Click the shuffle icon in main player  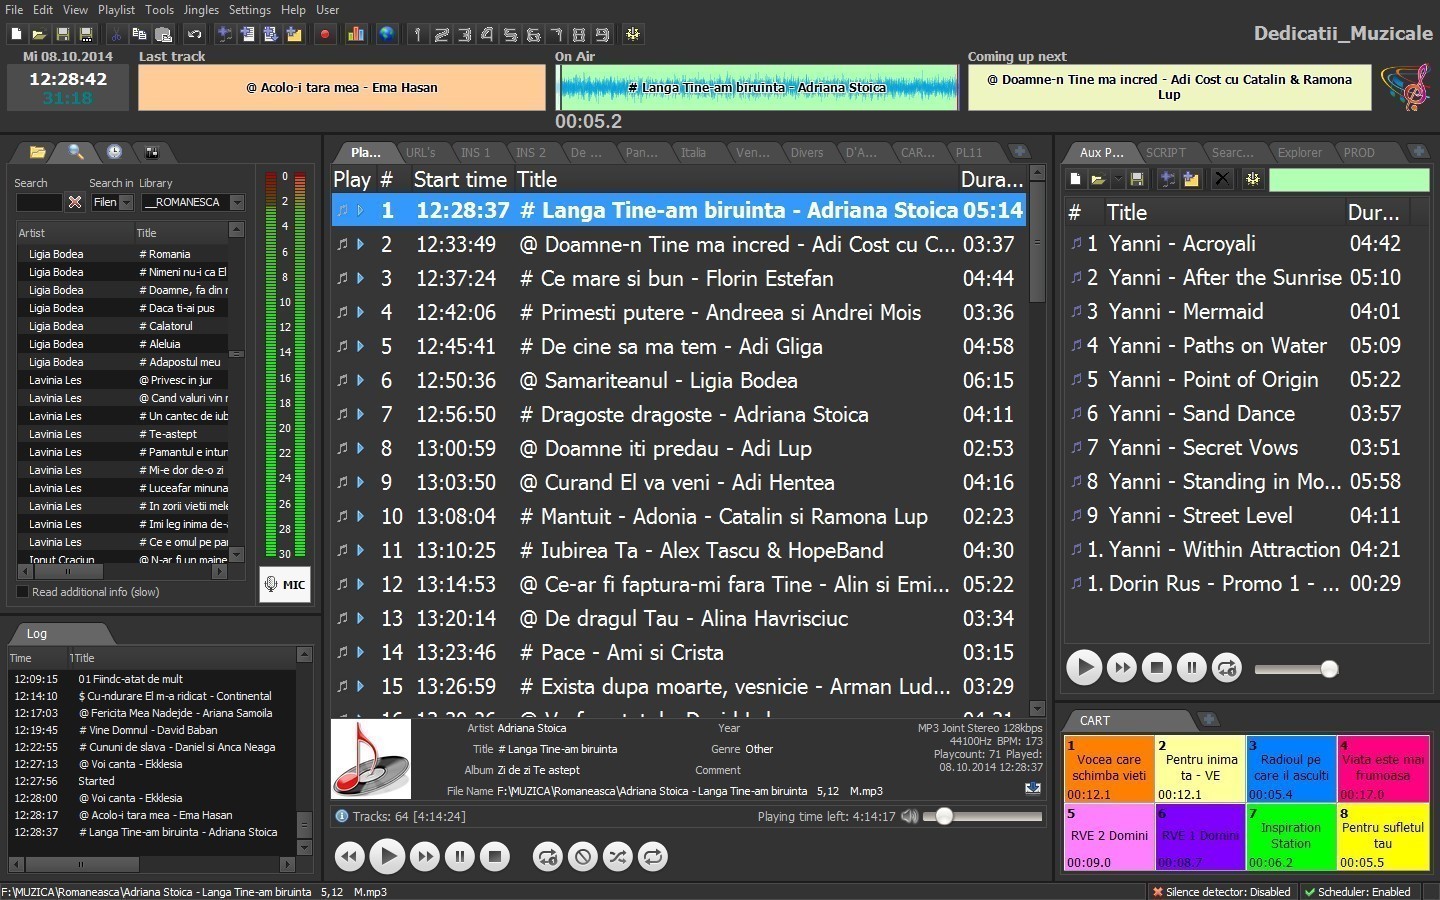click(x=618, y=856)
